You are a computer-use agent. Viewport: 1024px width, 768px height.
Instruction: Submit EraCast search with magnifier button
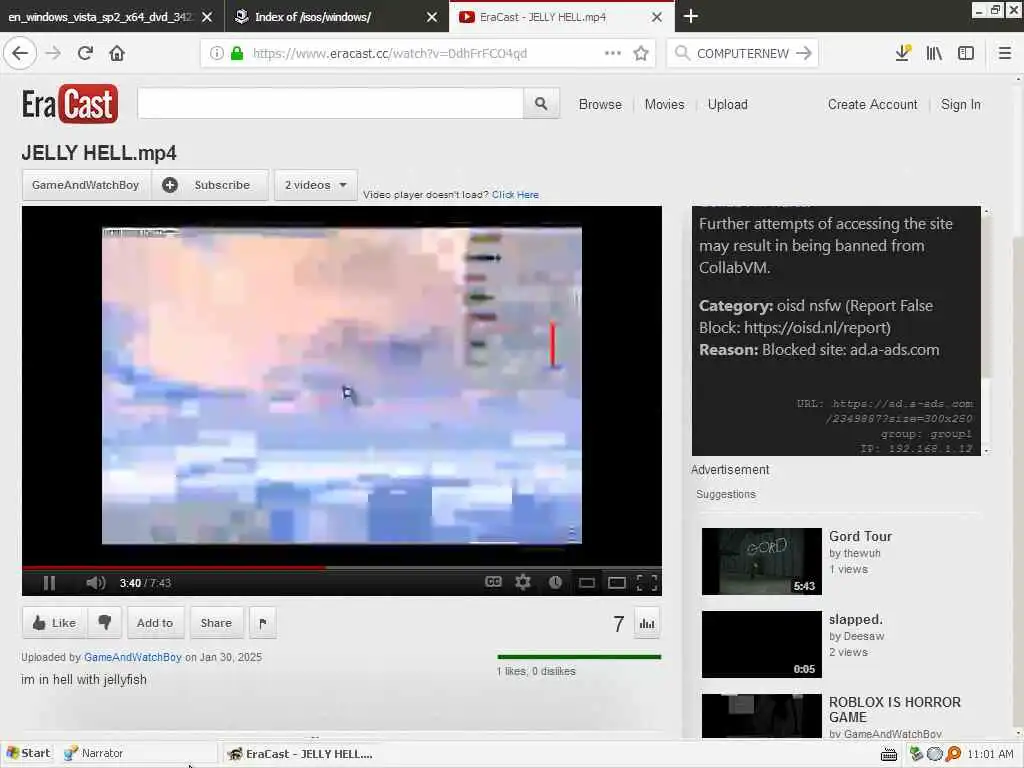click(x=541, y=103)
